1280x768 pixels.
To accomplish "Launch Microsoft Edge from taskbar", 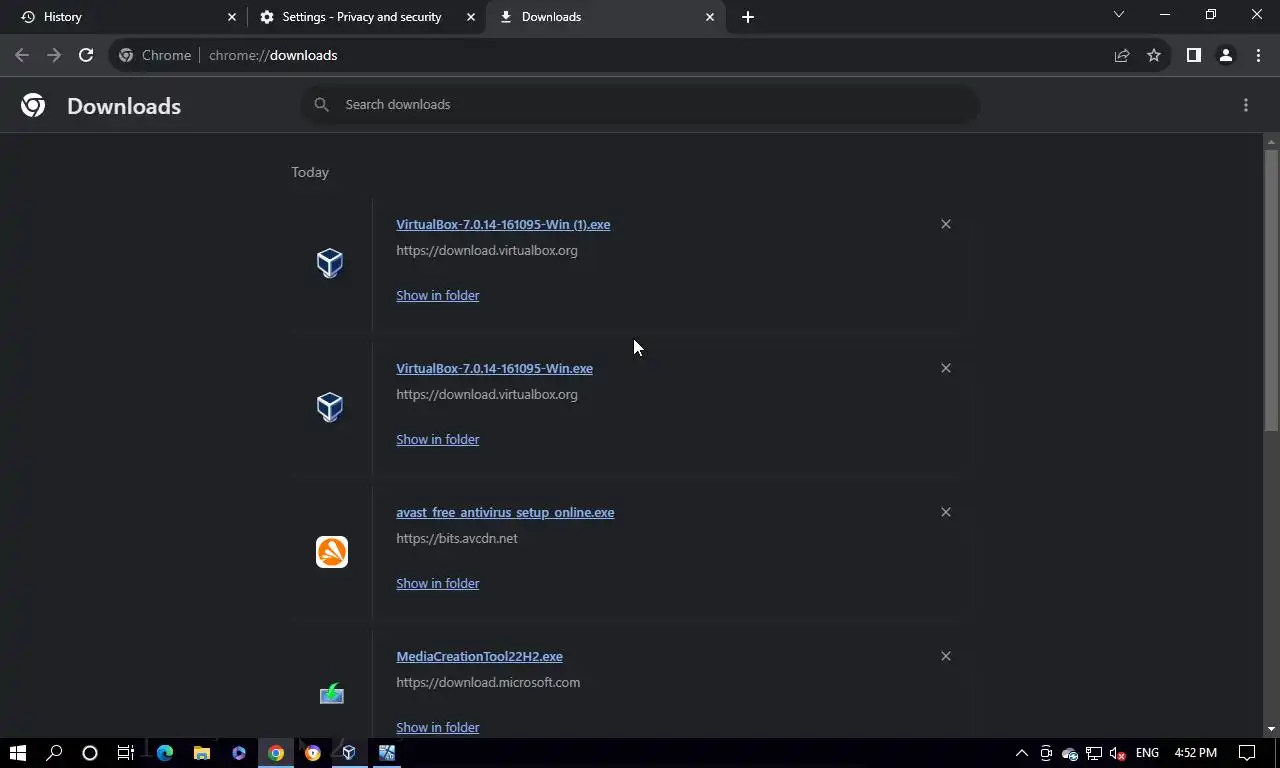I will (165, 753).
